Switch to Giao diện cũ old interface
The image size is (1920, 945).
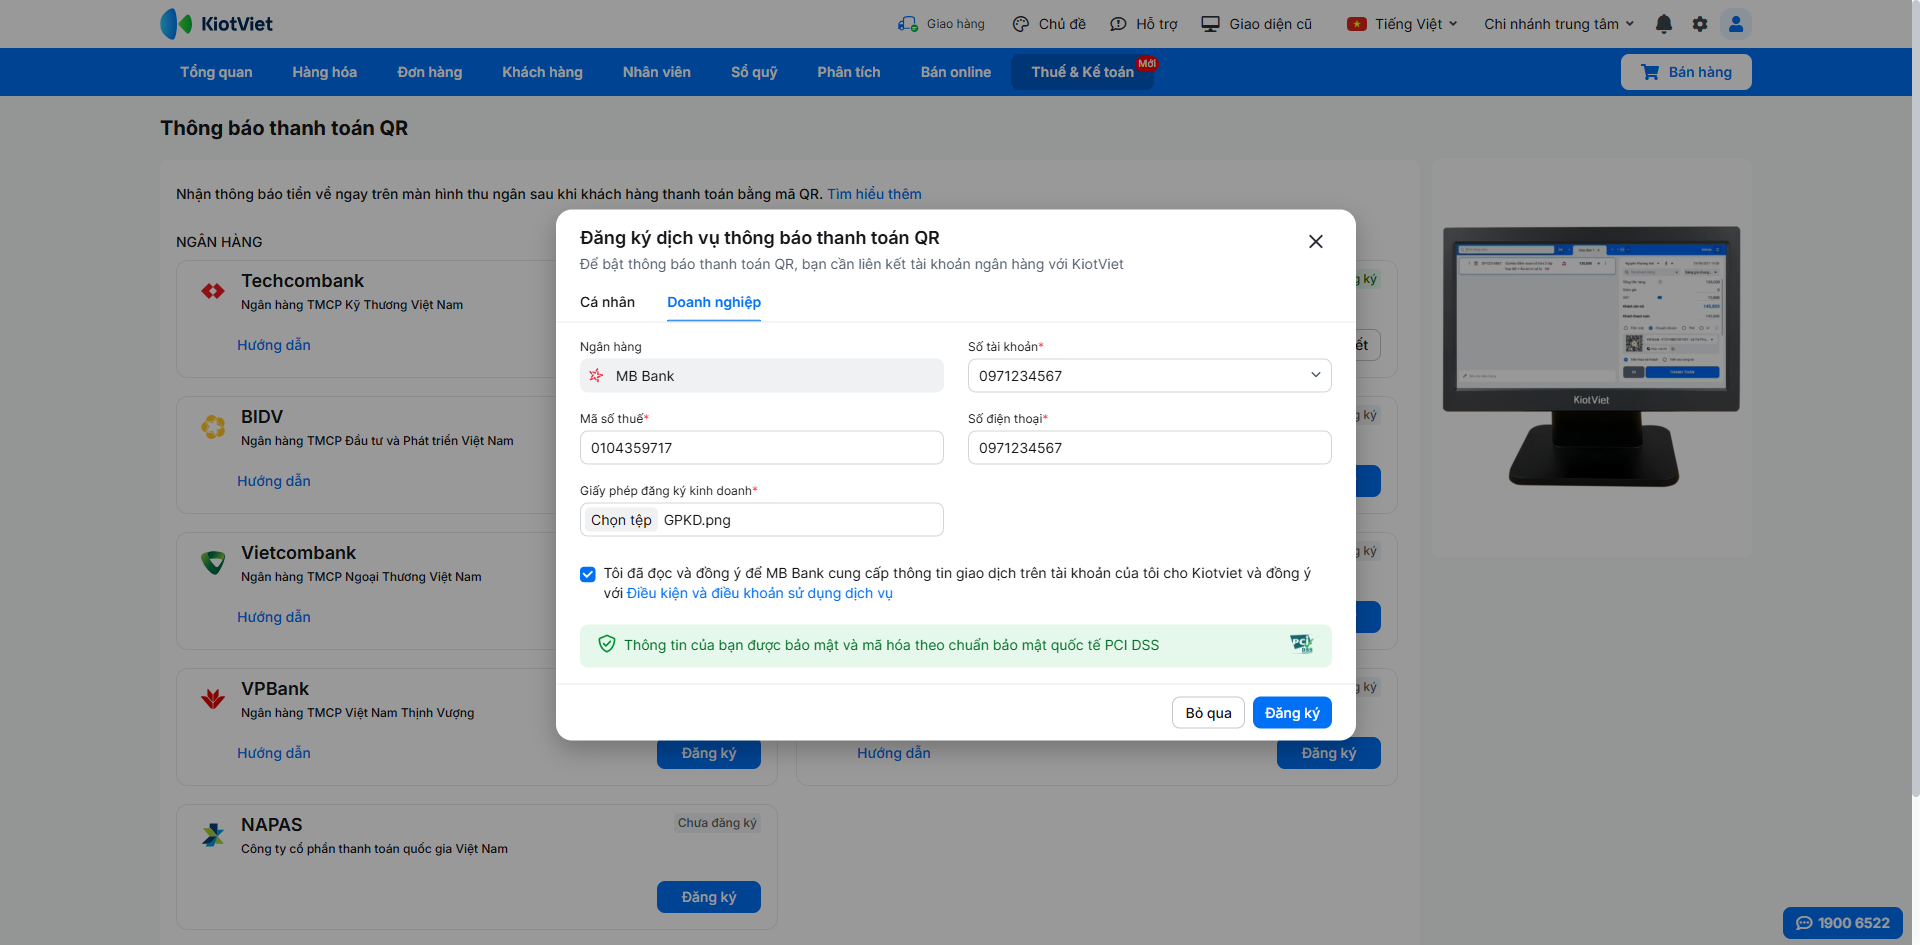[1256, 24]
